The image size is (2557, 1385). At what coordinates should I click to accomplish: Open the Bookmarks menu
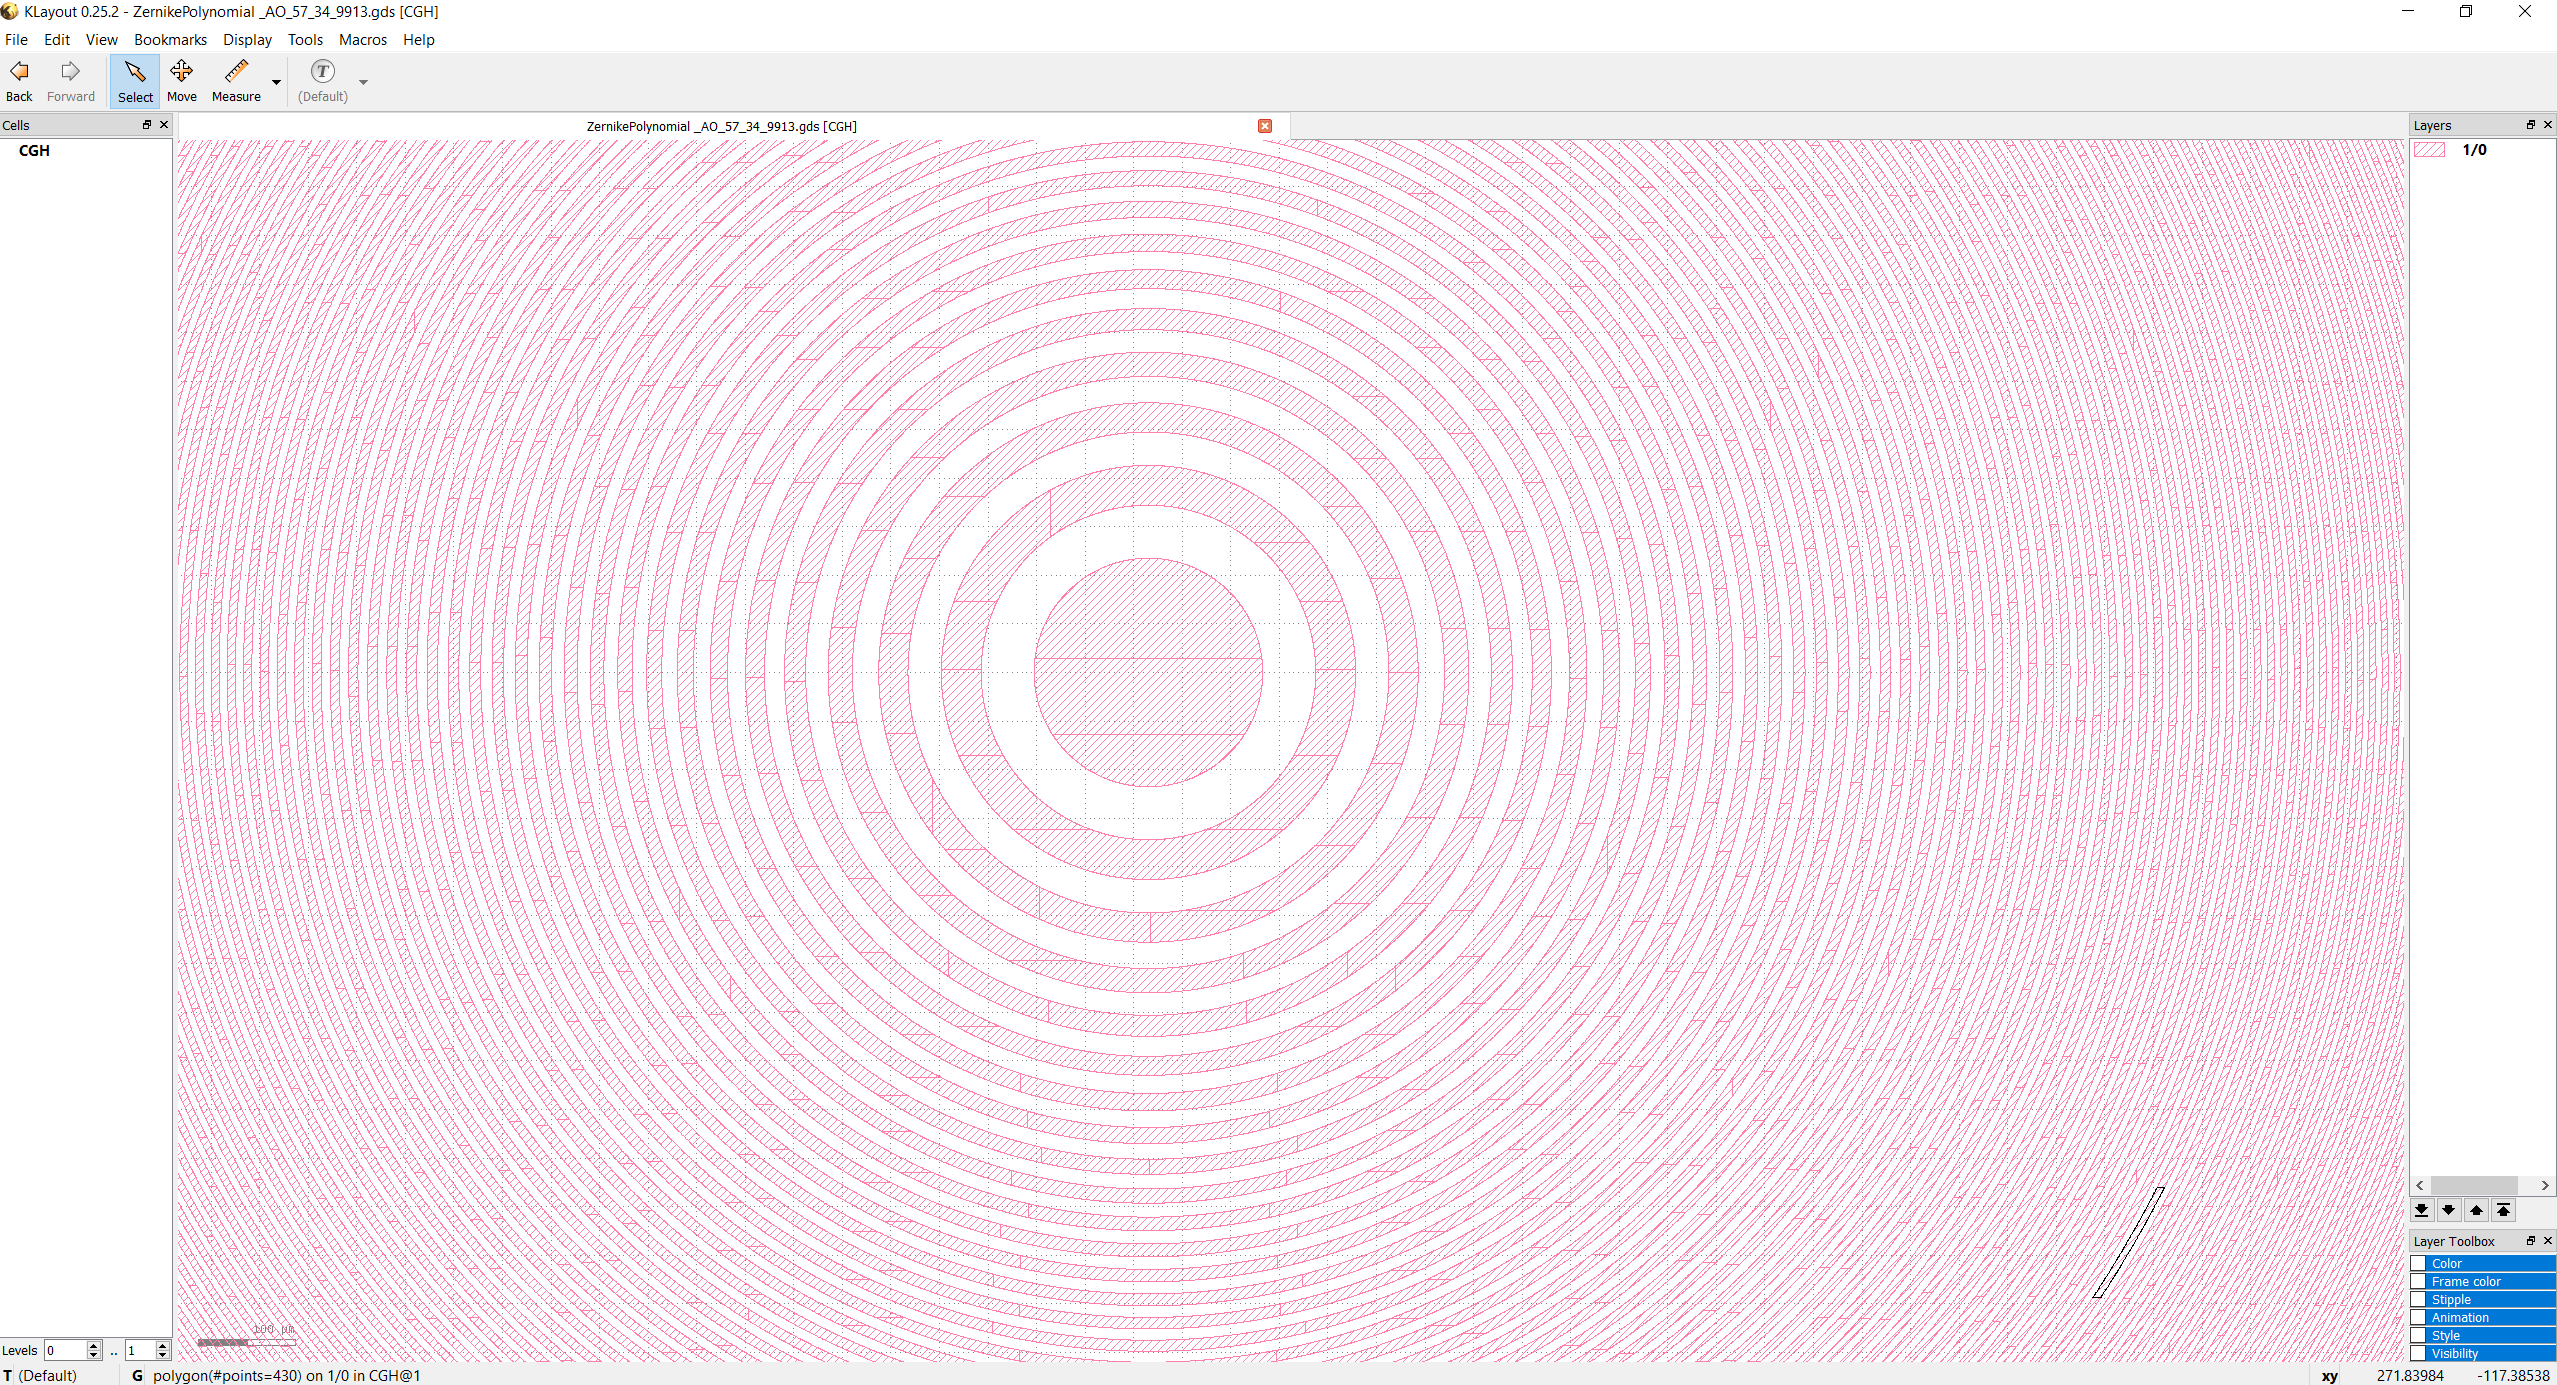(170, 40)
